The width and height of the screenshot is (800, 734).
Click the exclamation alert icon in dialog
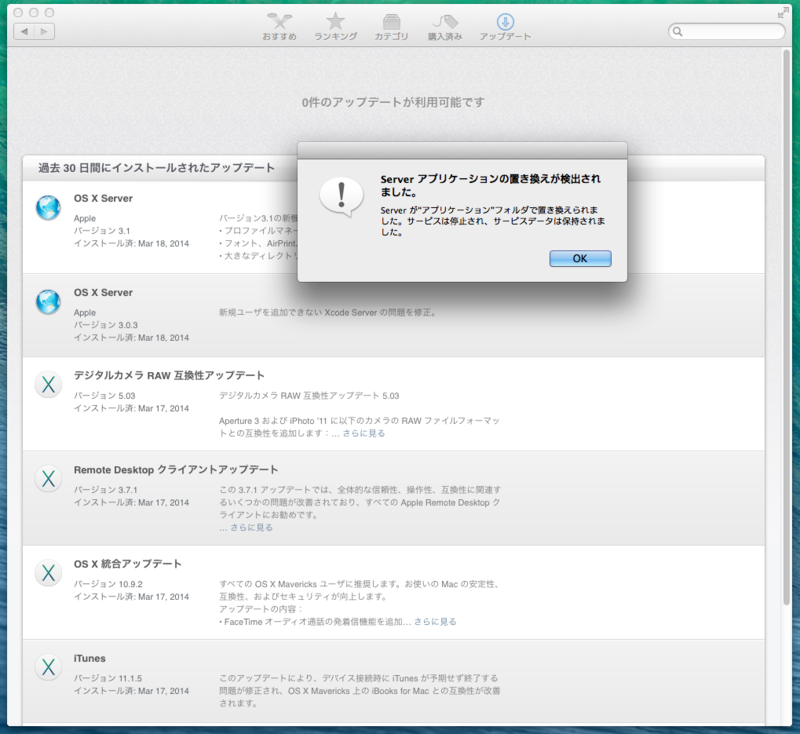341,197
